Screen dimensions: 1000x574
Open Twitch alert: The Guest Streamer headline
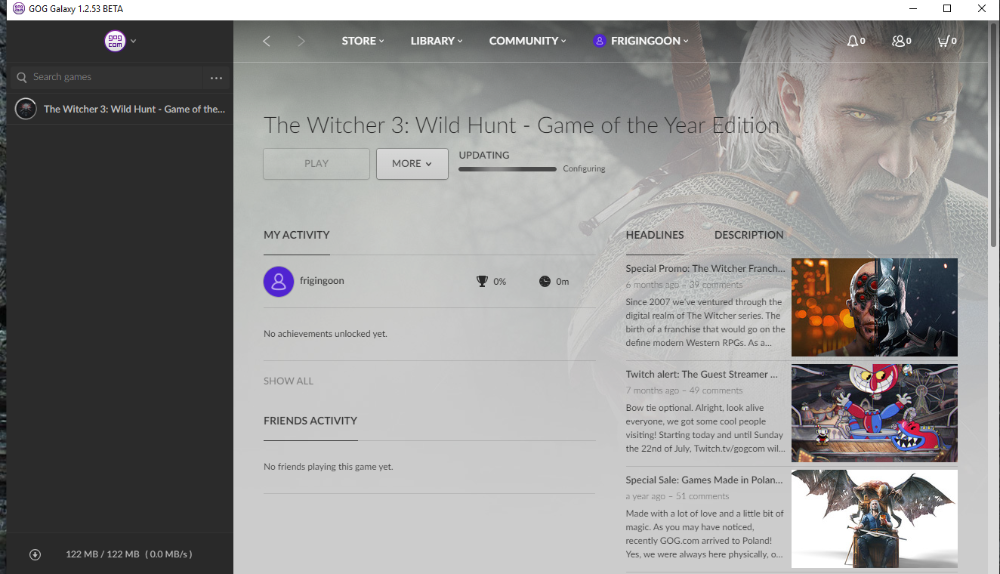tap(702, 374)
